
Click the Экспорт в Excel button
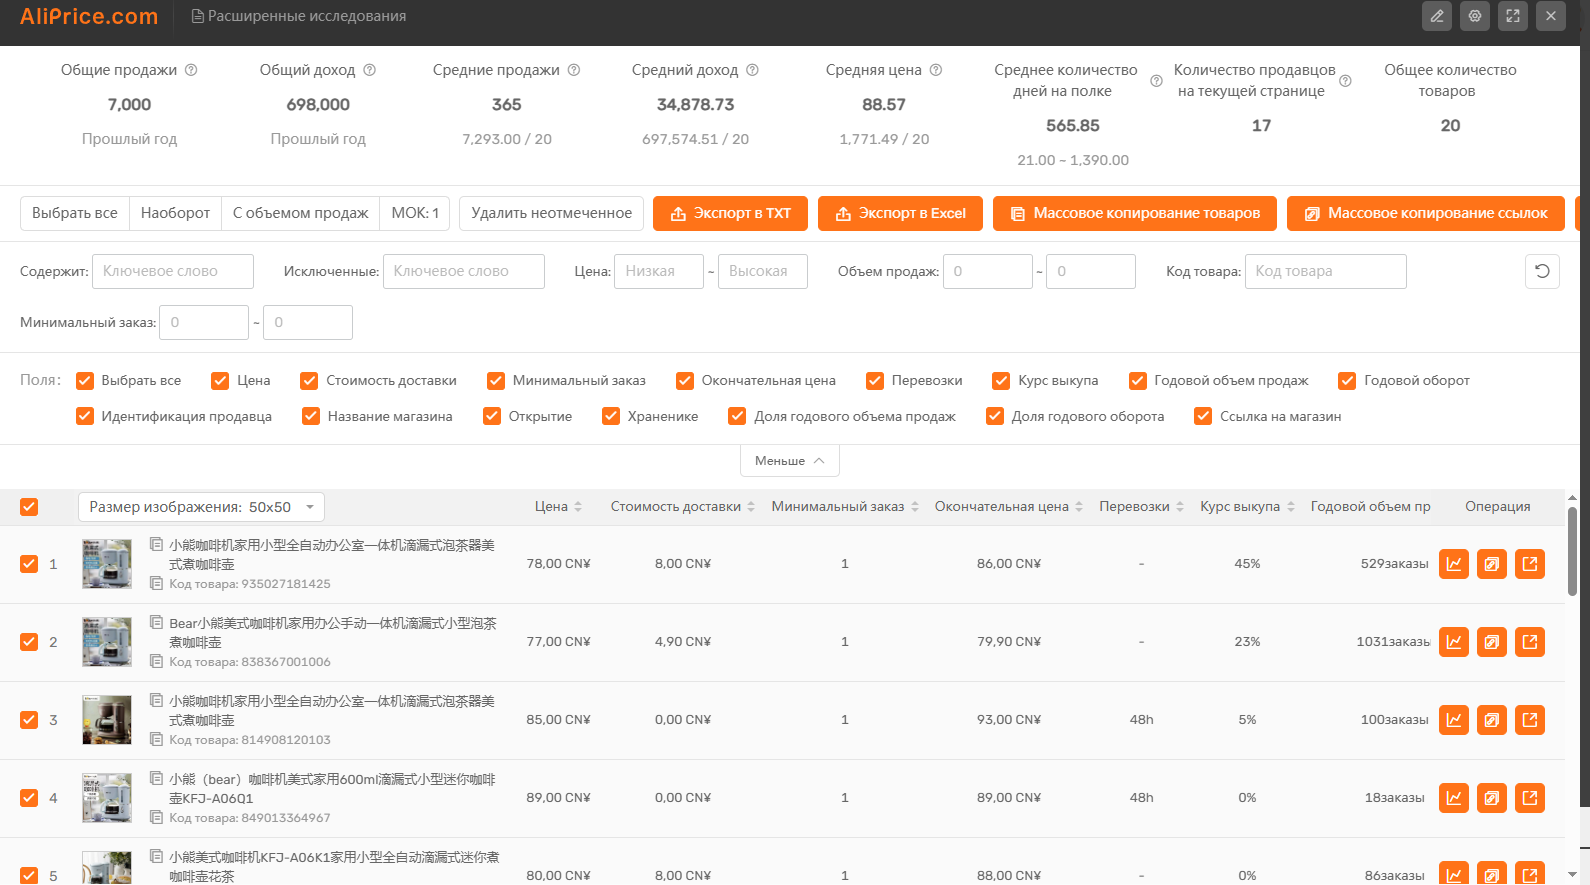(900, 213)
